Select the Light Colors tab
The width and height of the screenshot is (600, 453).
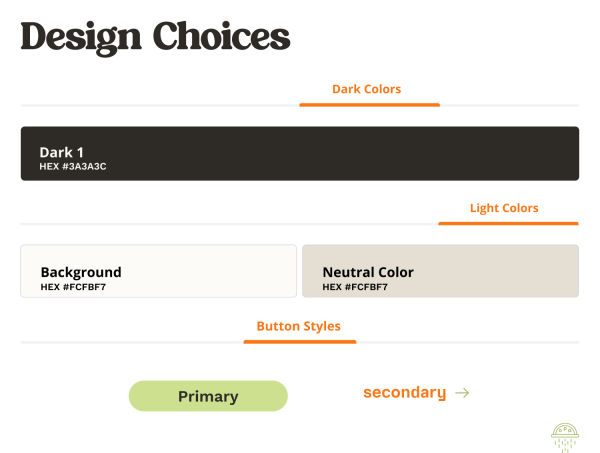504,208
